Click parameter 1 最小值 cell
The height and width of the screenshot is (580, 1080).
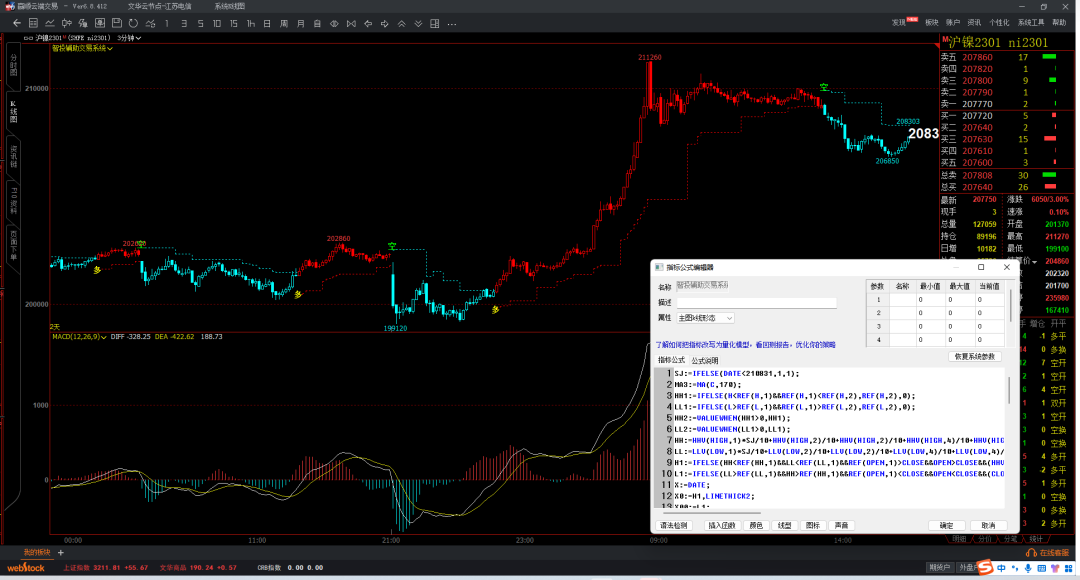pos(931,300)
